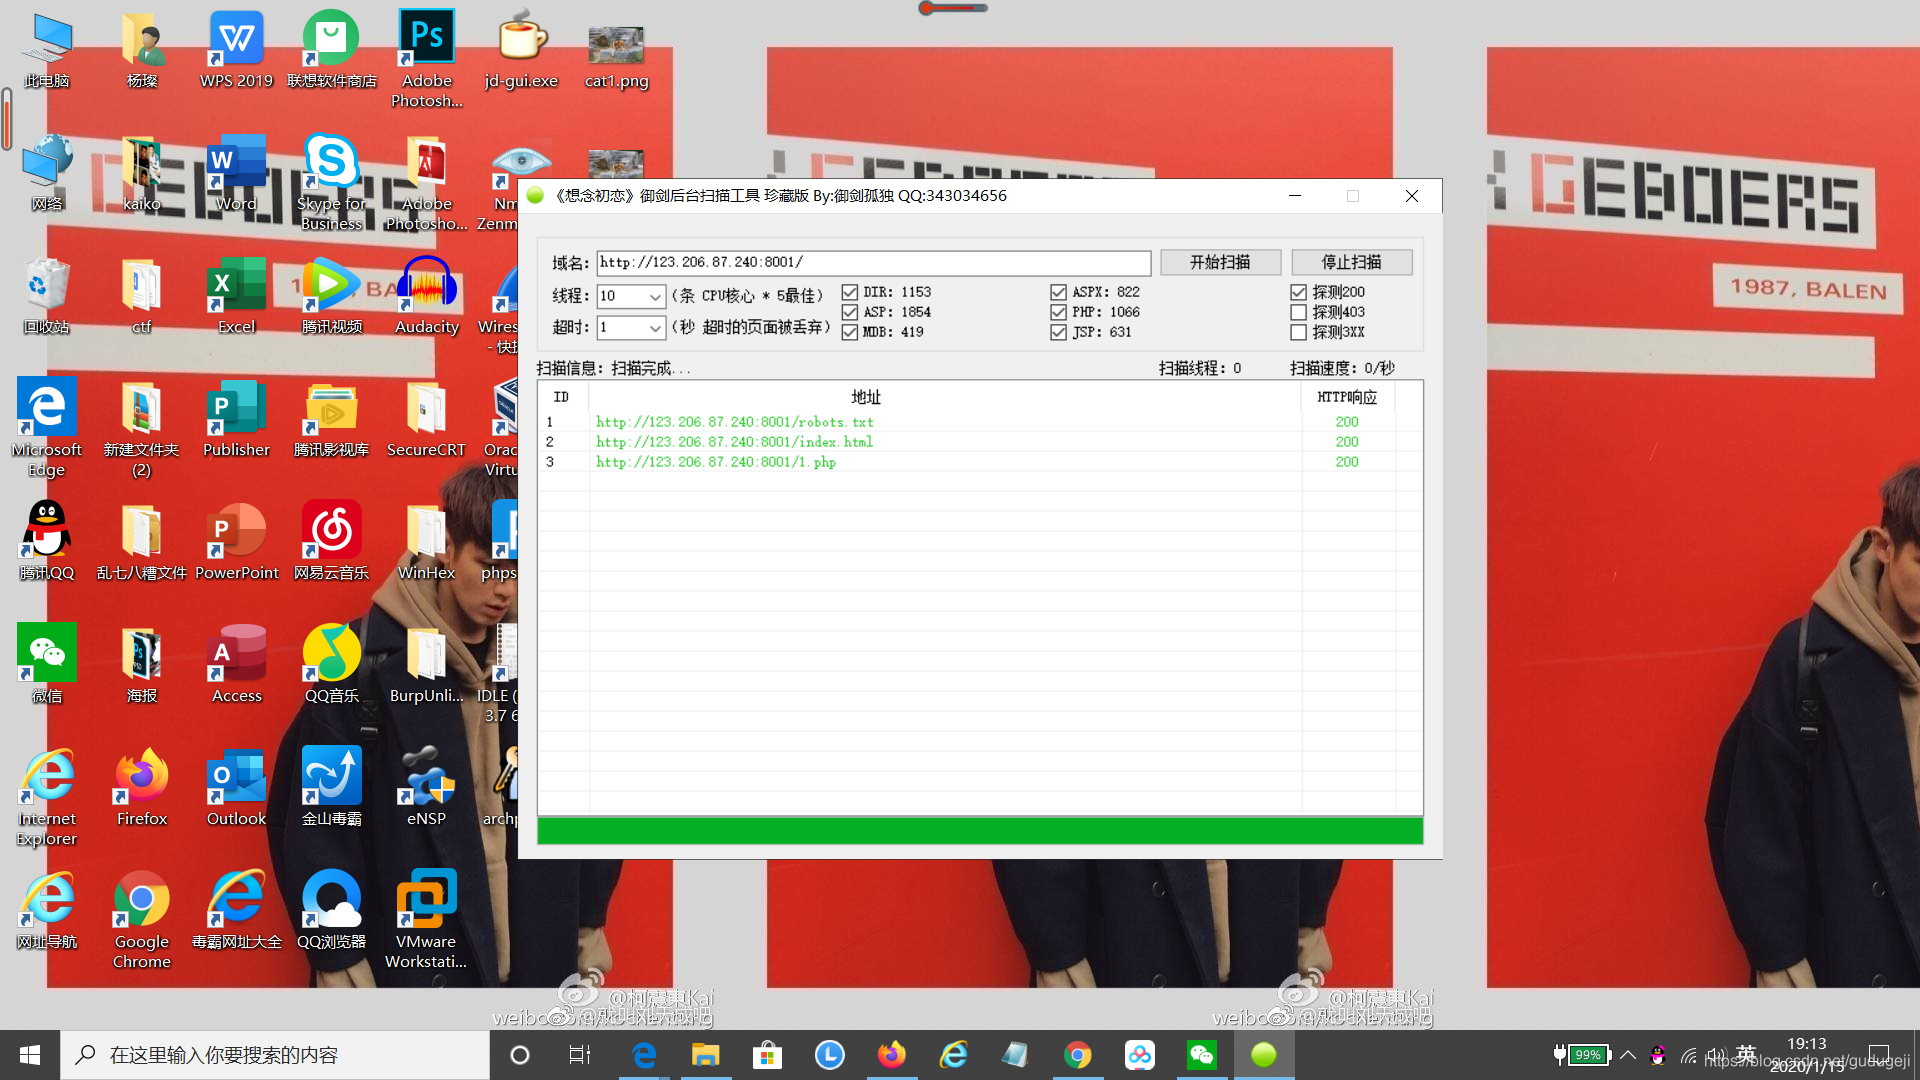The height and width of the screenshot is (1080, 1920).
Task: Toggle the DIR checkbox option
Action: (x=849, y=291)
